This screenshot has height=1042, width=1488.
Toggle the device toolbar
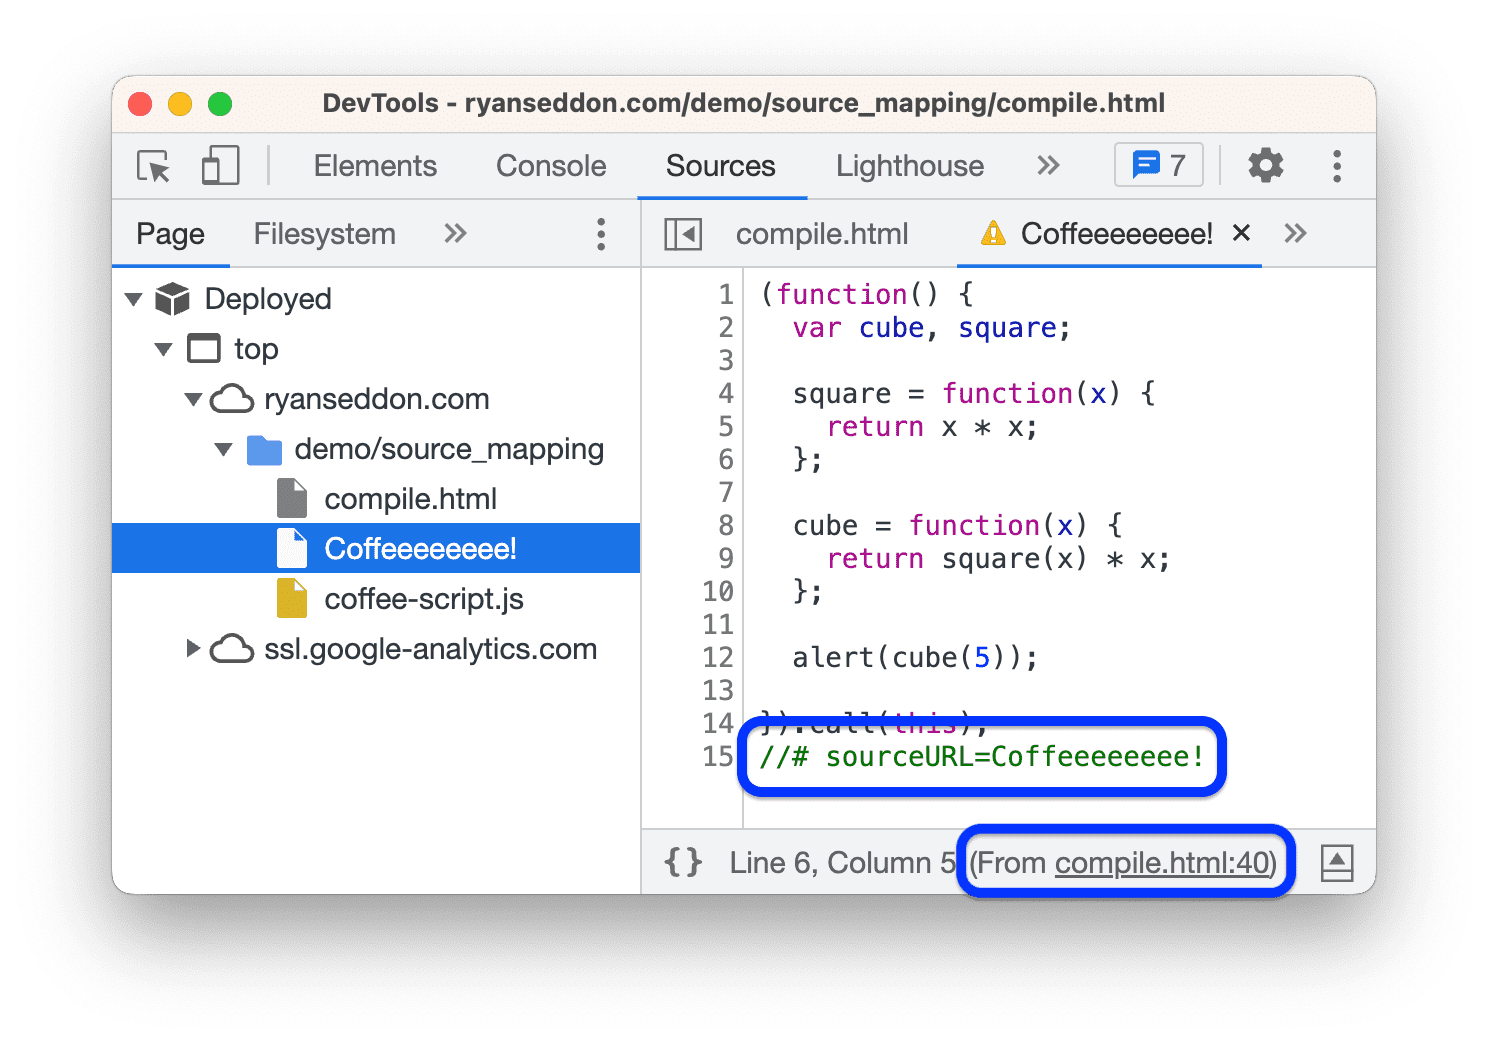[x=220, y=166]
